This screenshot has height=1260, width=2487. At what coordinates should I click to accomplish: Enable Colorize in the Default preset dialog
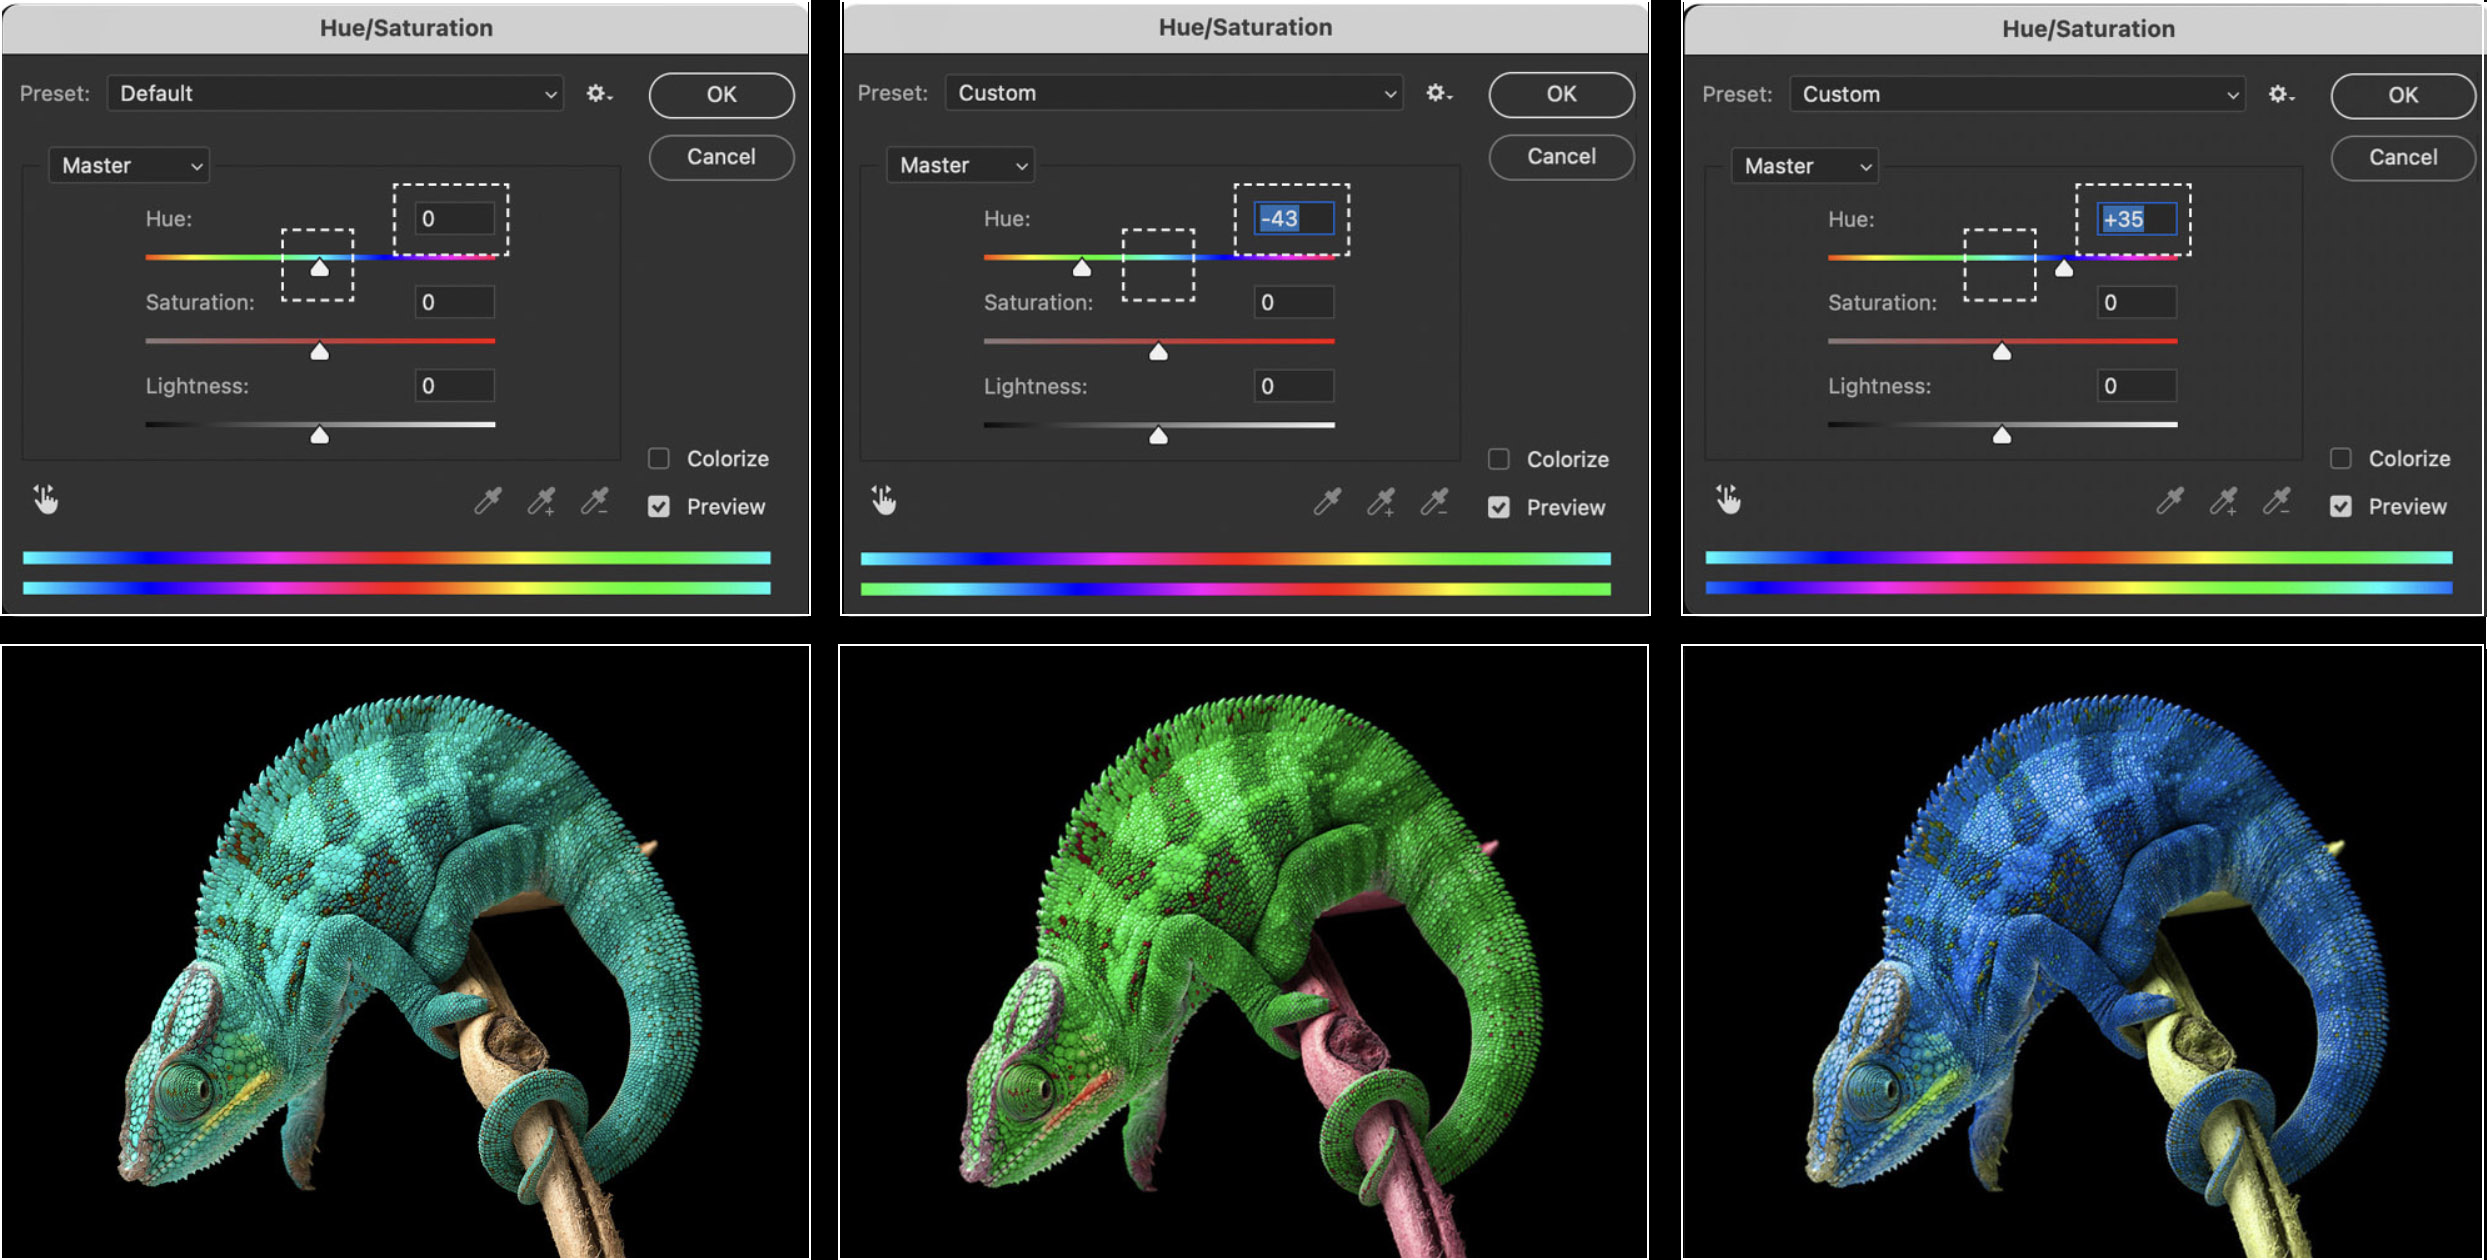click(659, 459)
